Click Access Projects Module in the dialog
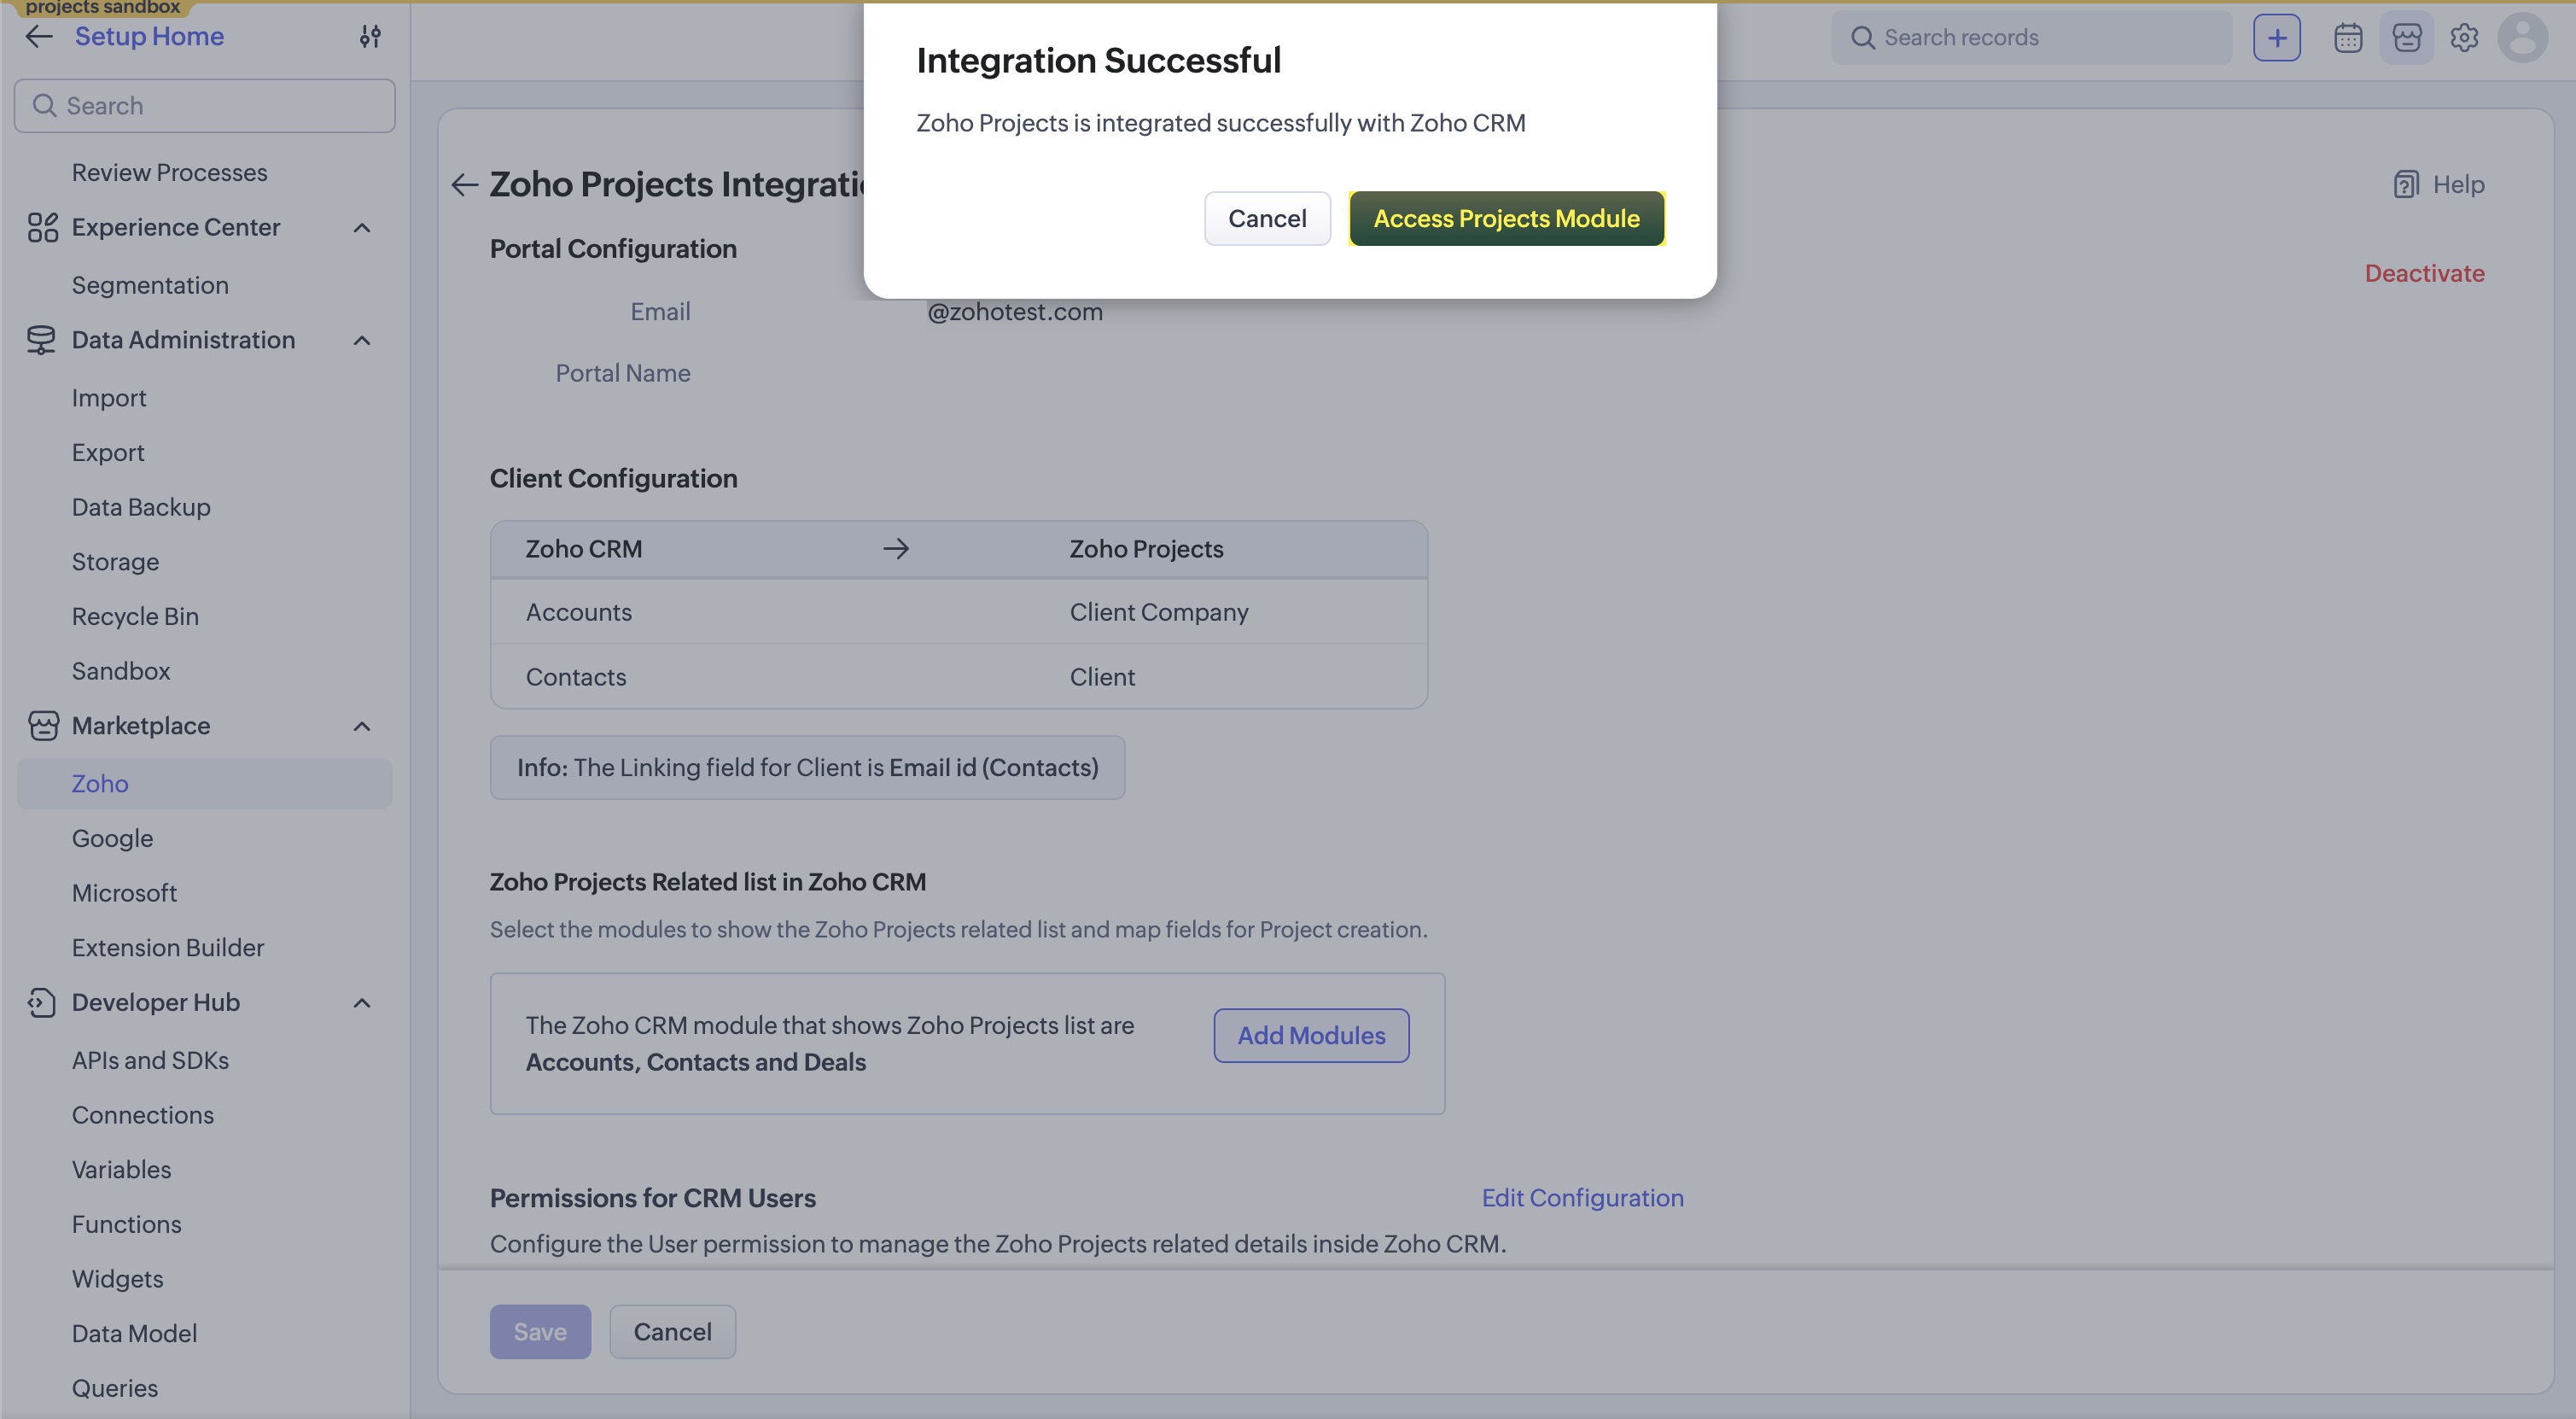This screenshot has width=2576, height=1419. click(x=1506, y=219)
